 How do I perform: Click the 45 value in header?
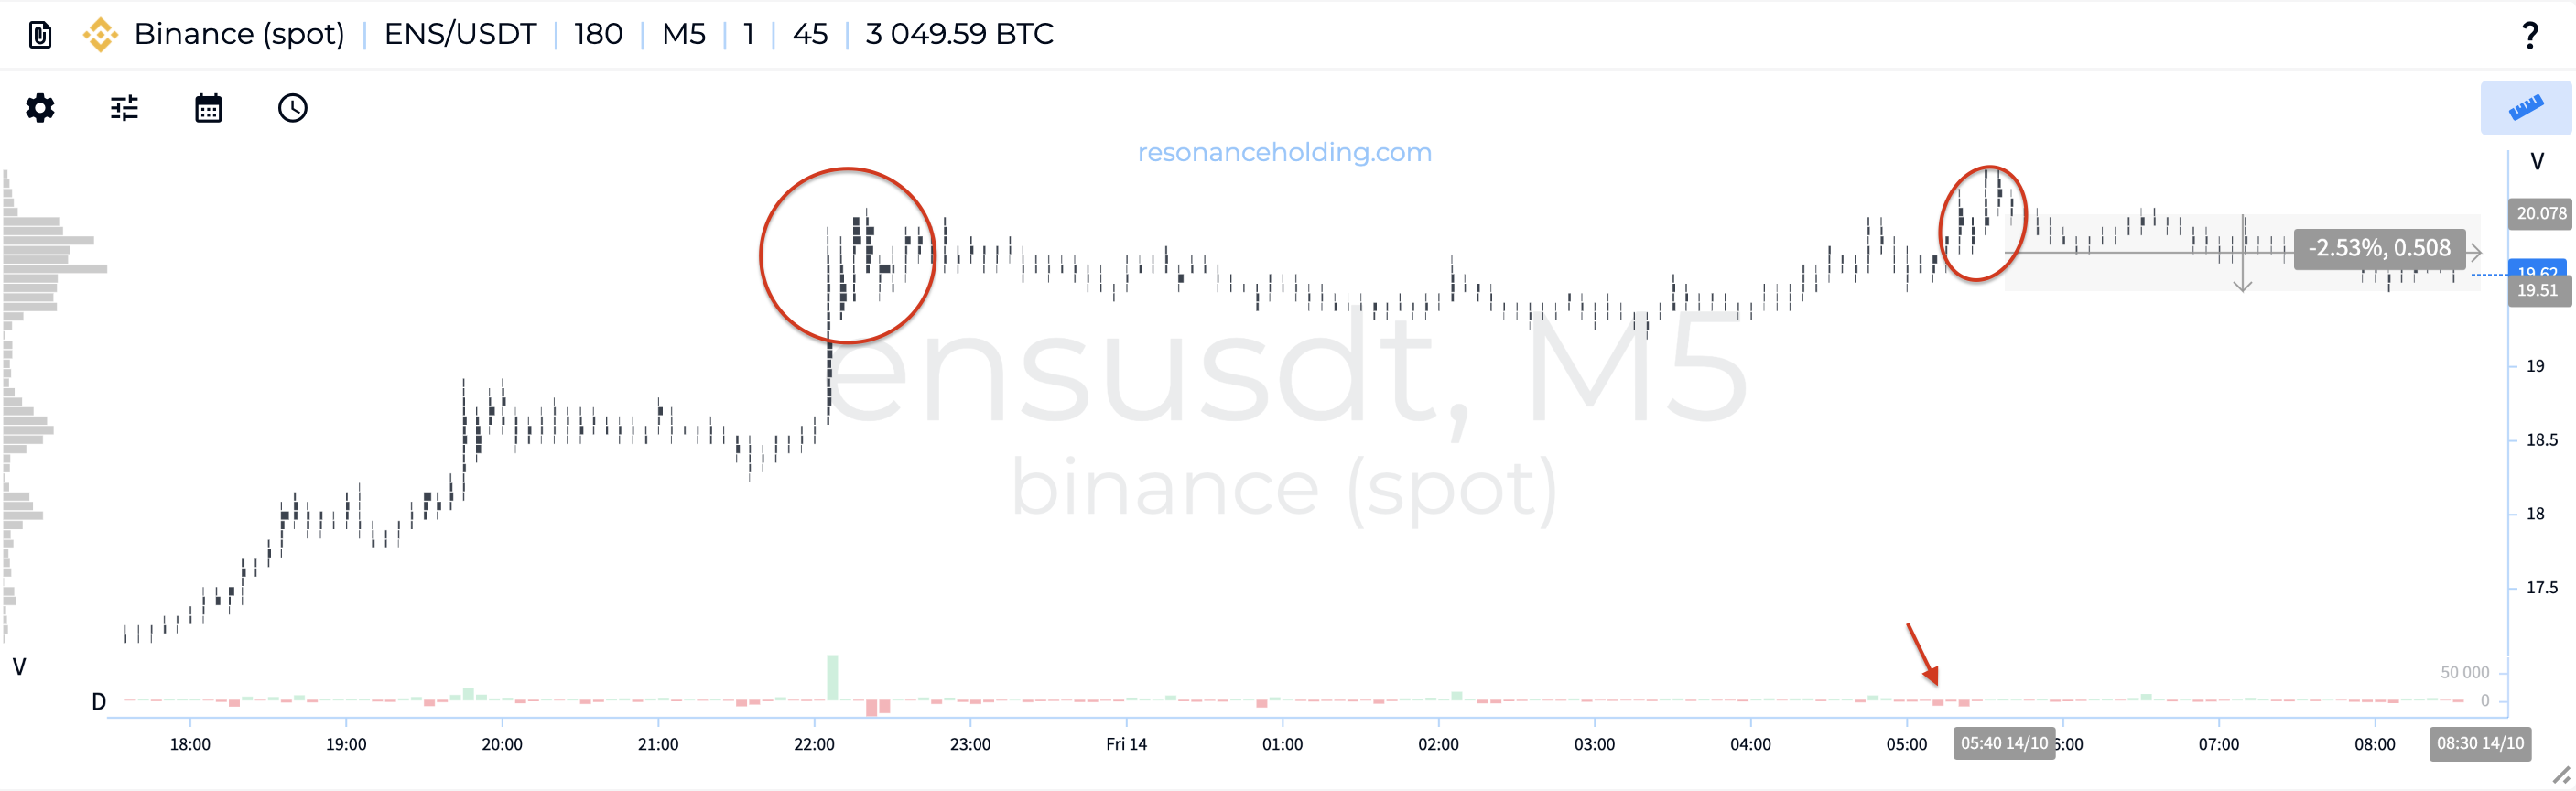coord(810,35)
